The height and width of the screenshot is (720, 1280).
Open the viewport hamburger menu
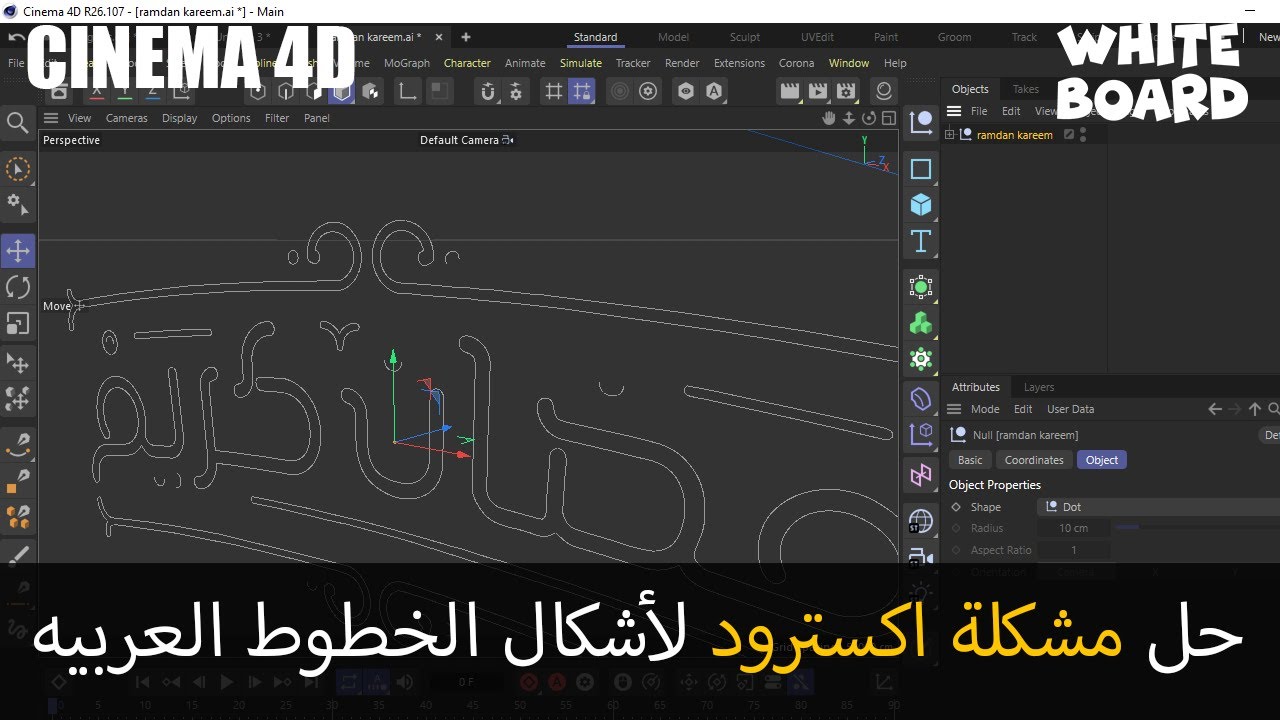52,118
